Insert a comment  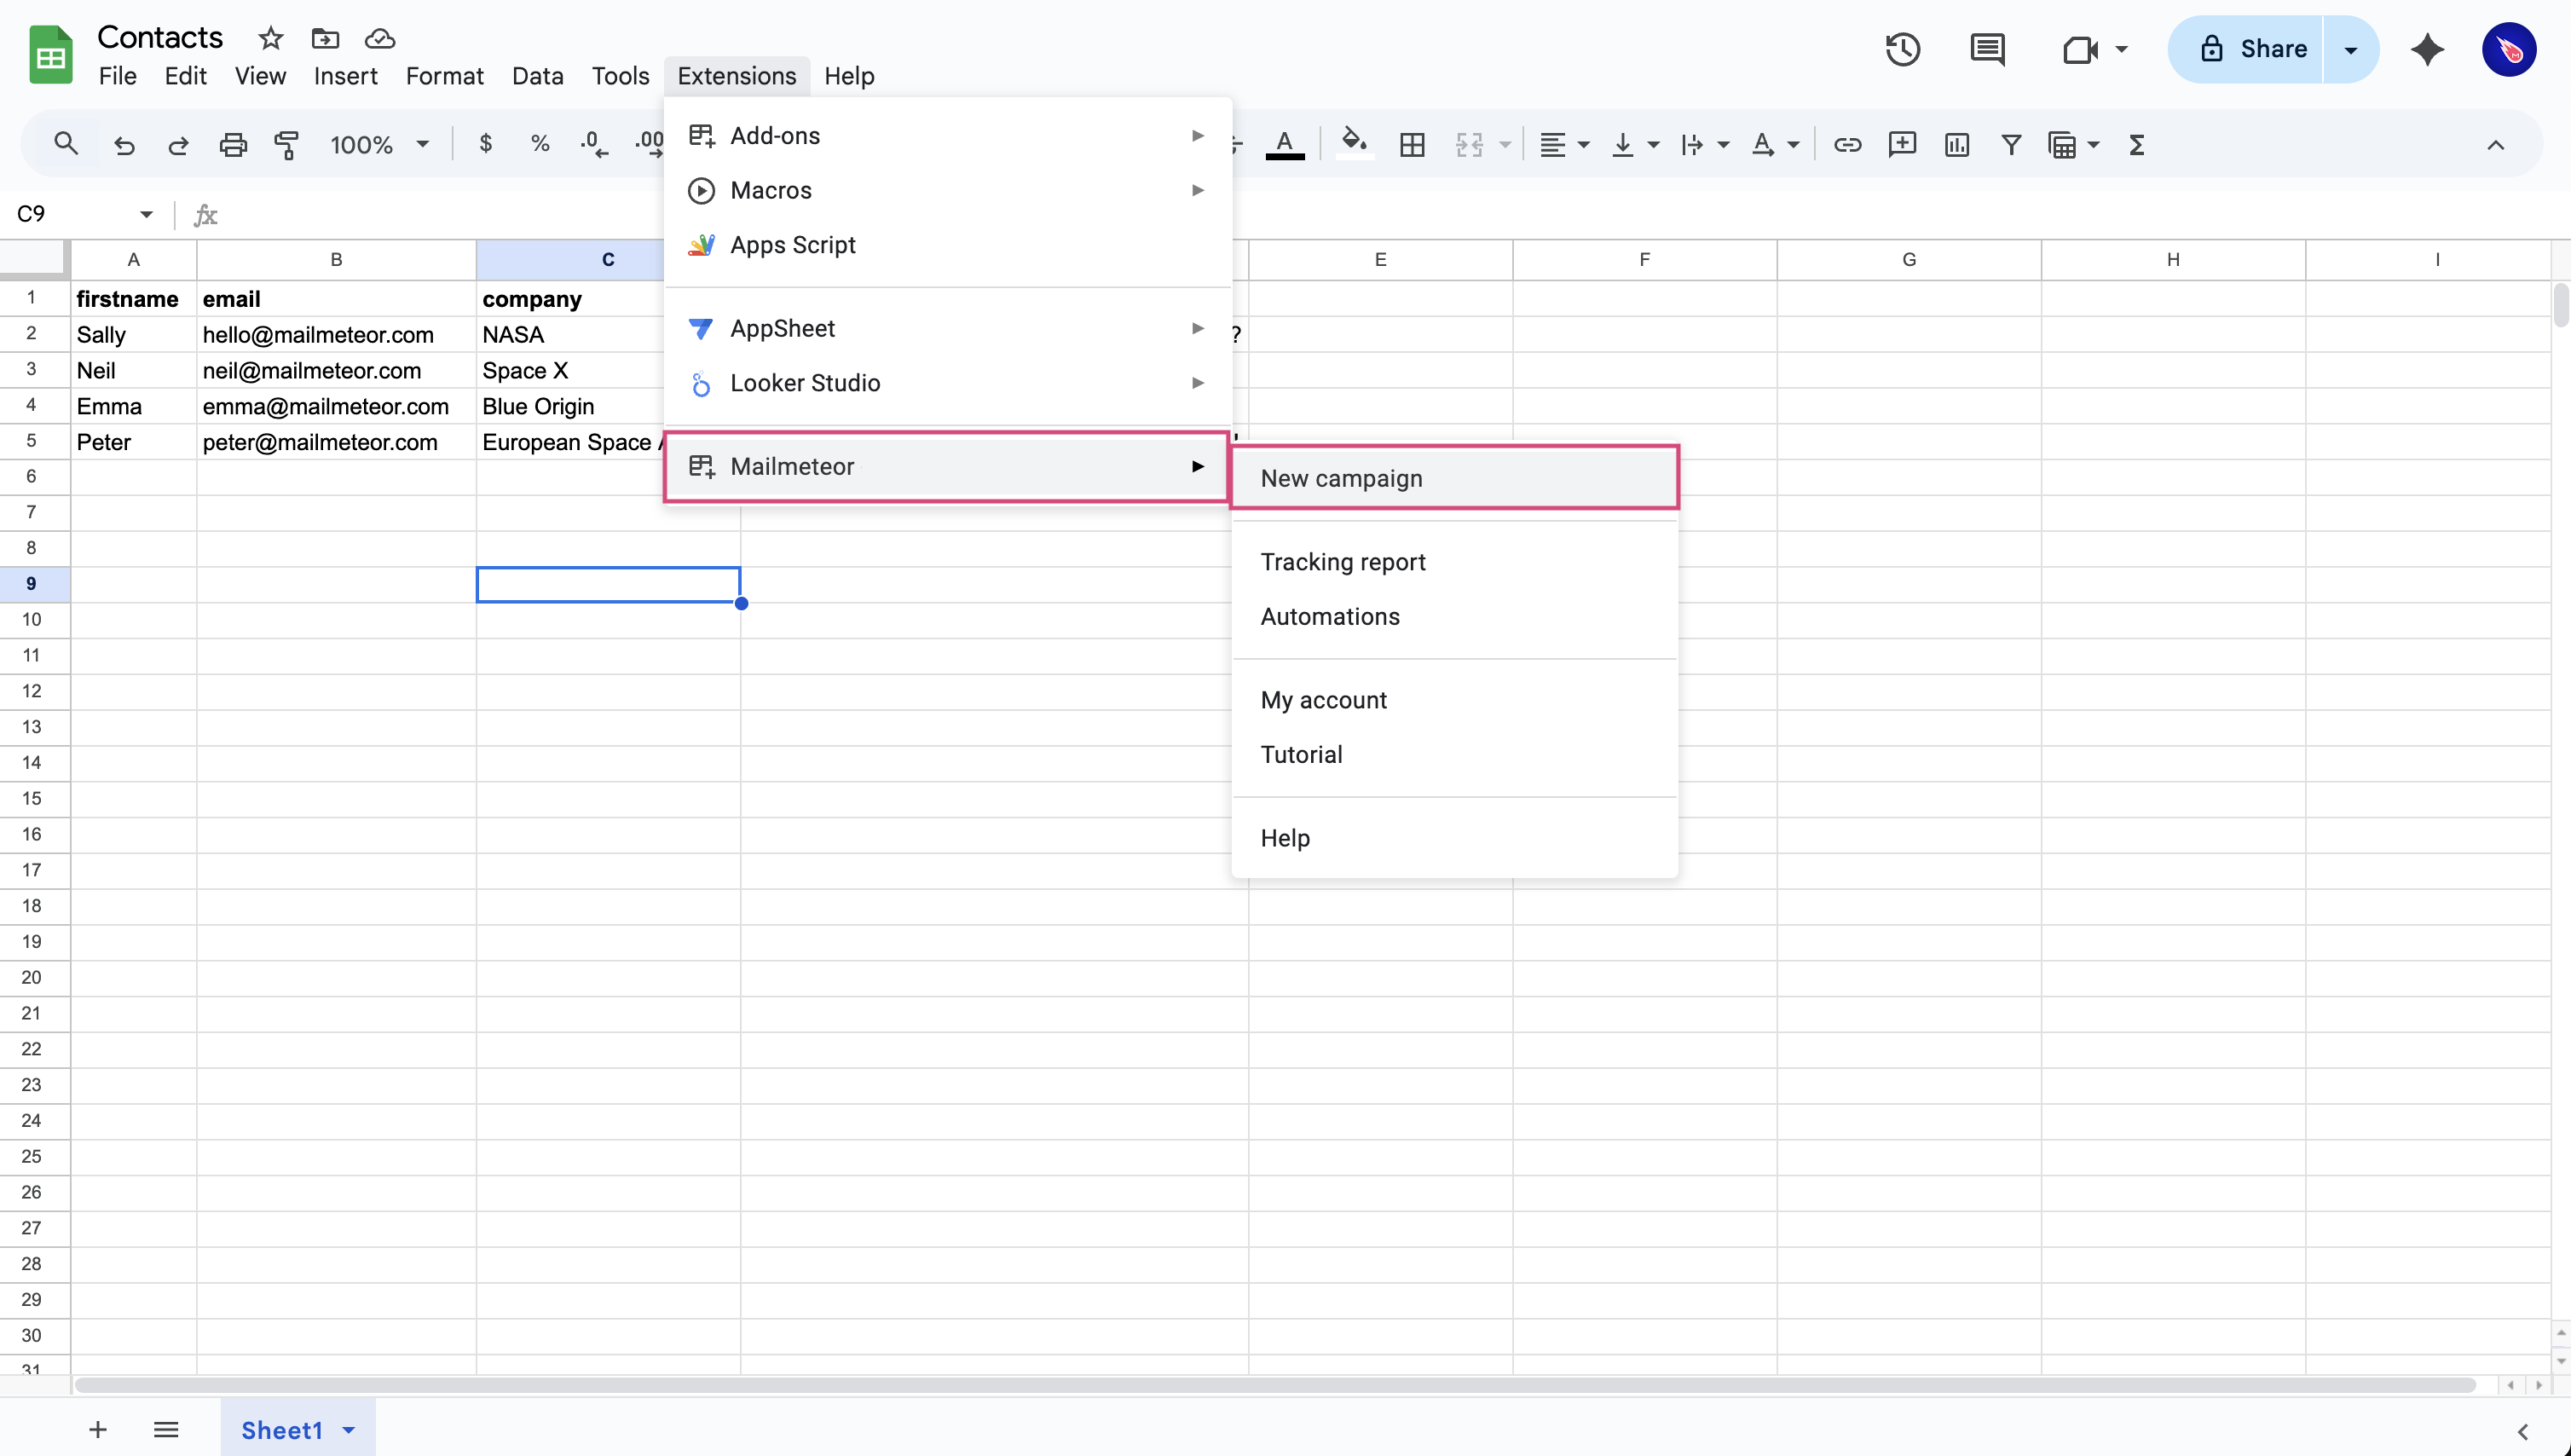coord(1902,144)
